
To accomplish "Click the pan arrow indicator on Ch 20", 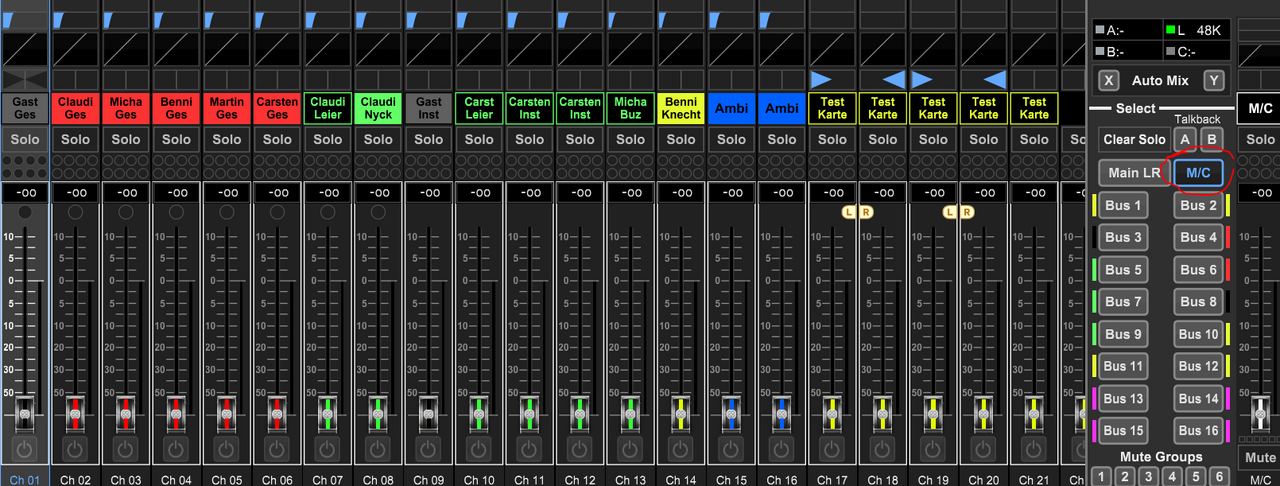I will click(x=995, y=79).
